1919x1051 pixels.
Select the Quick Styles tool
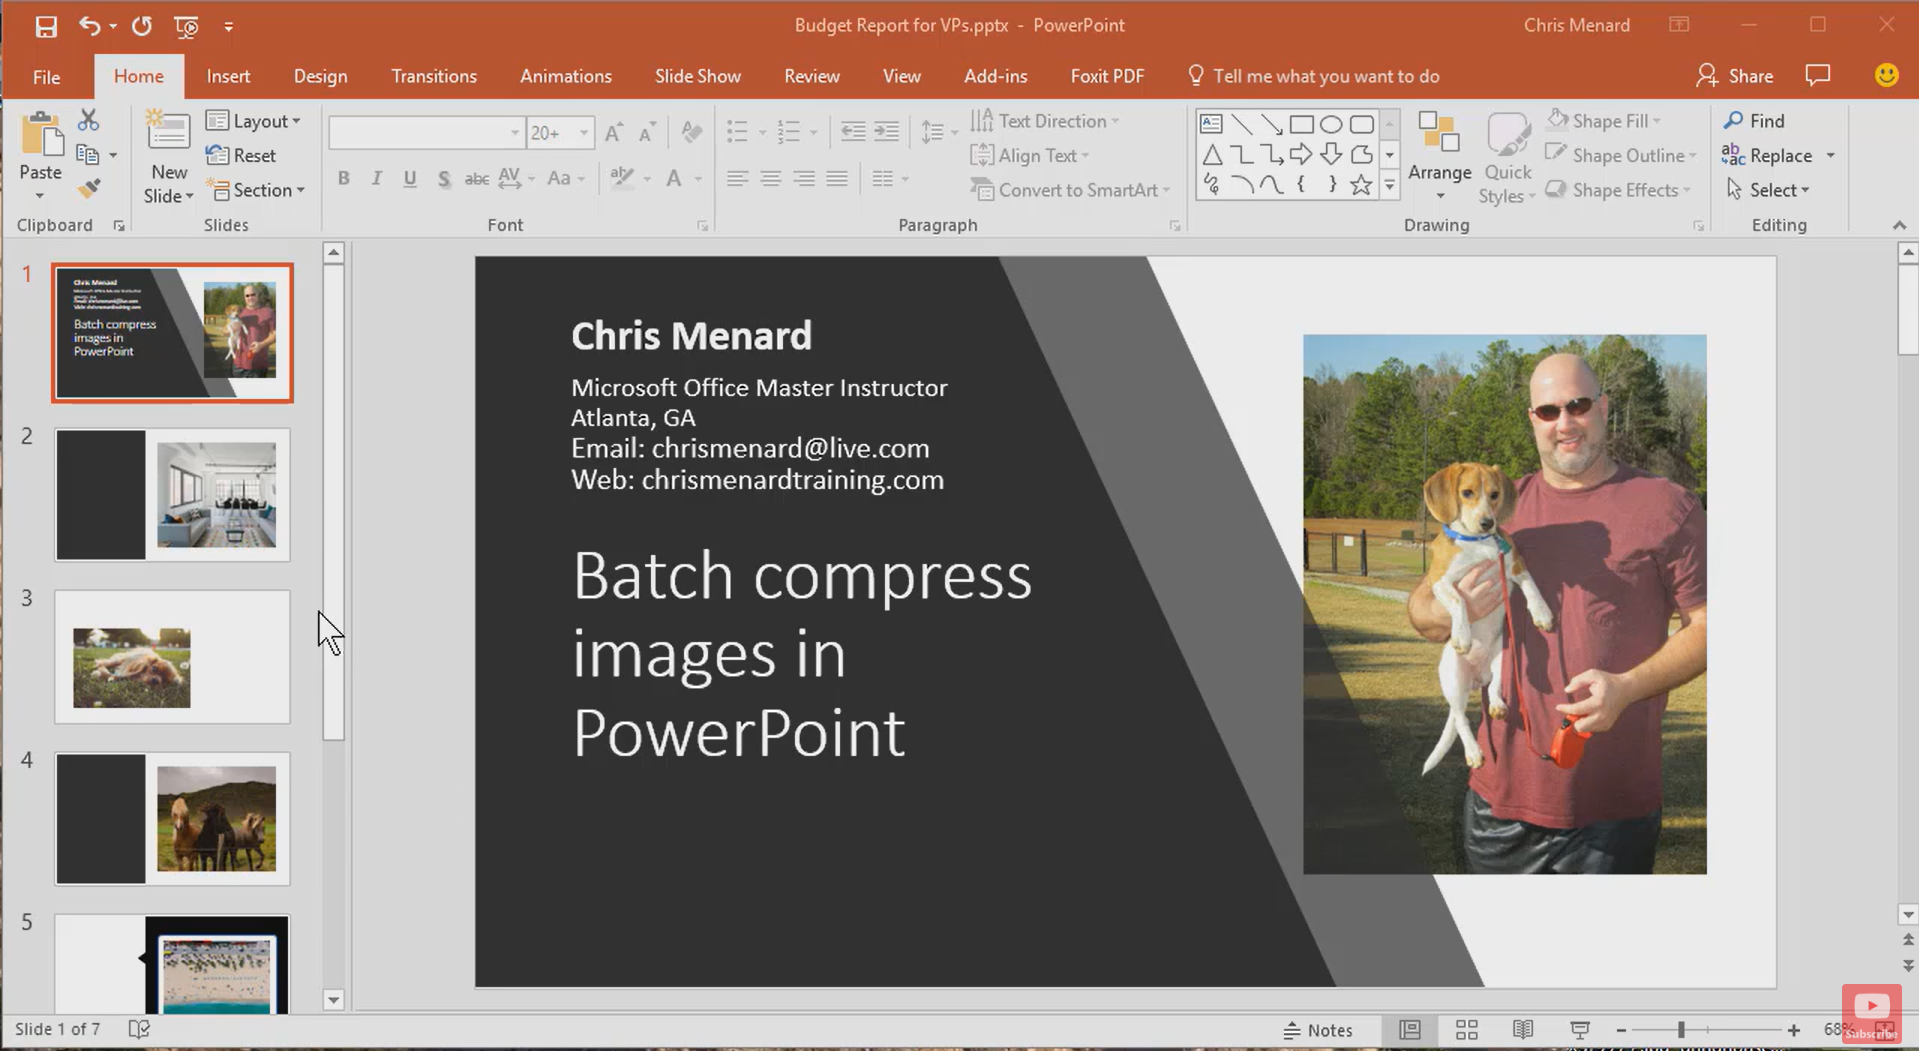(1506, 155)
